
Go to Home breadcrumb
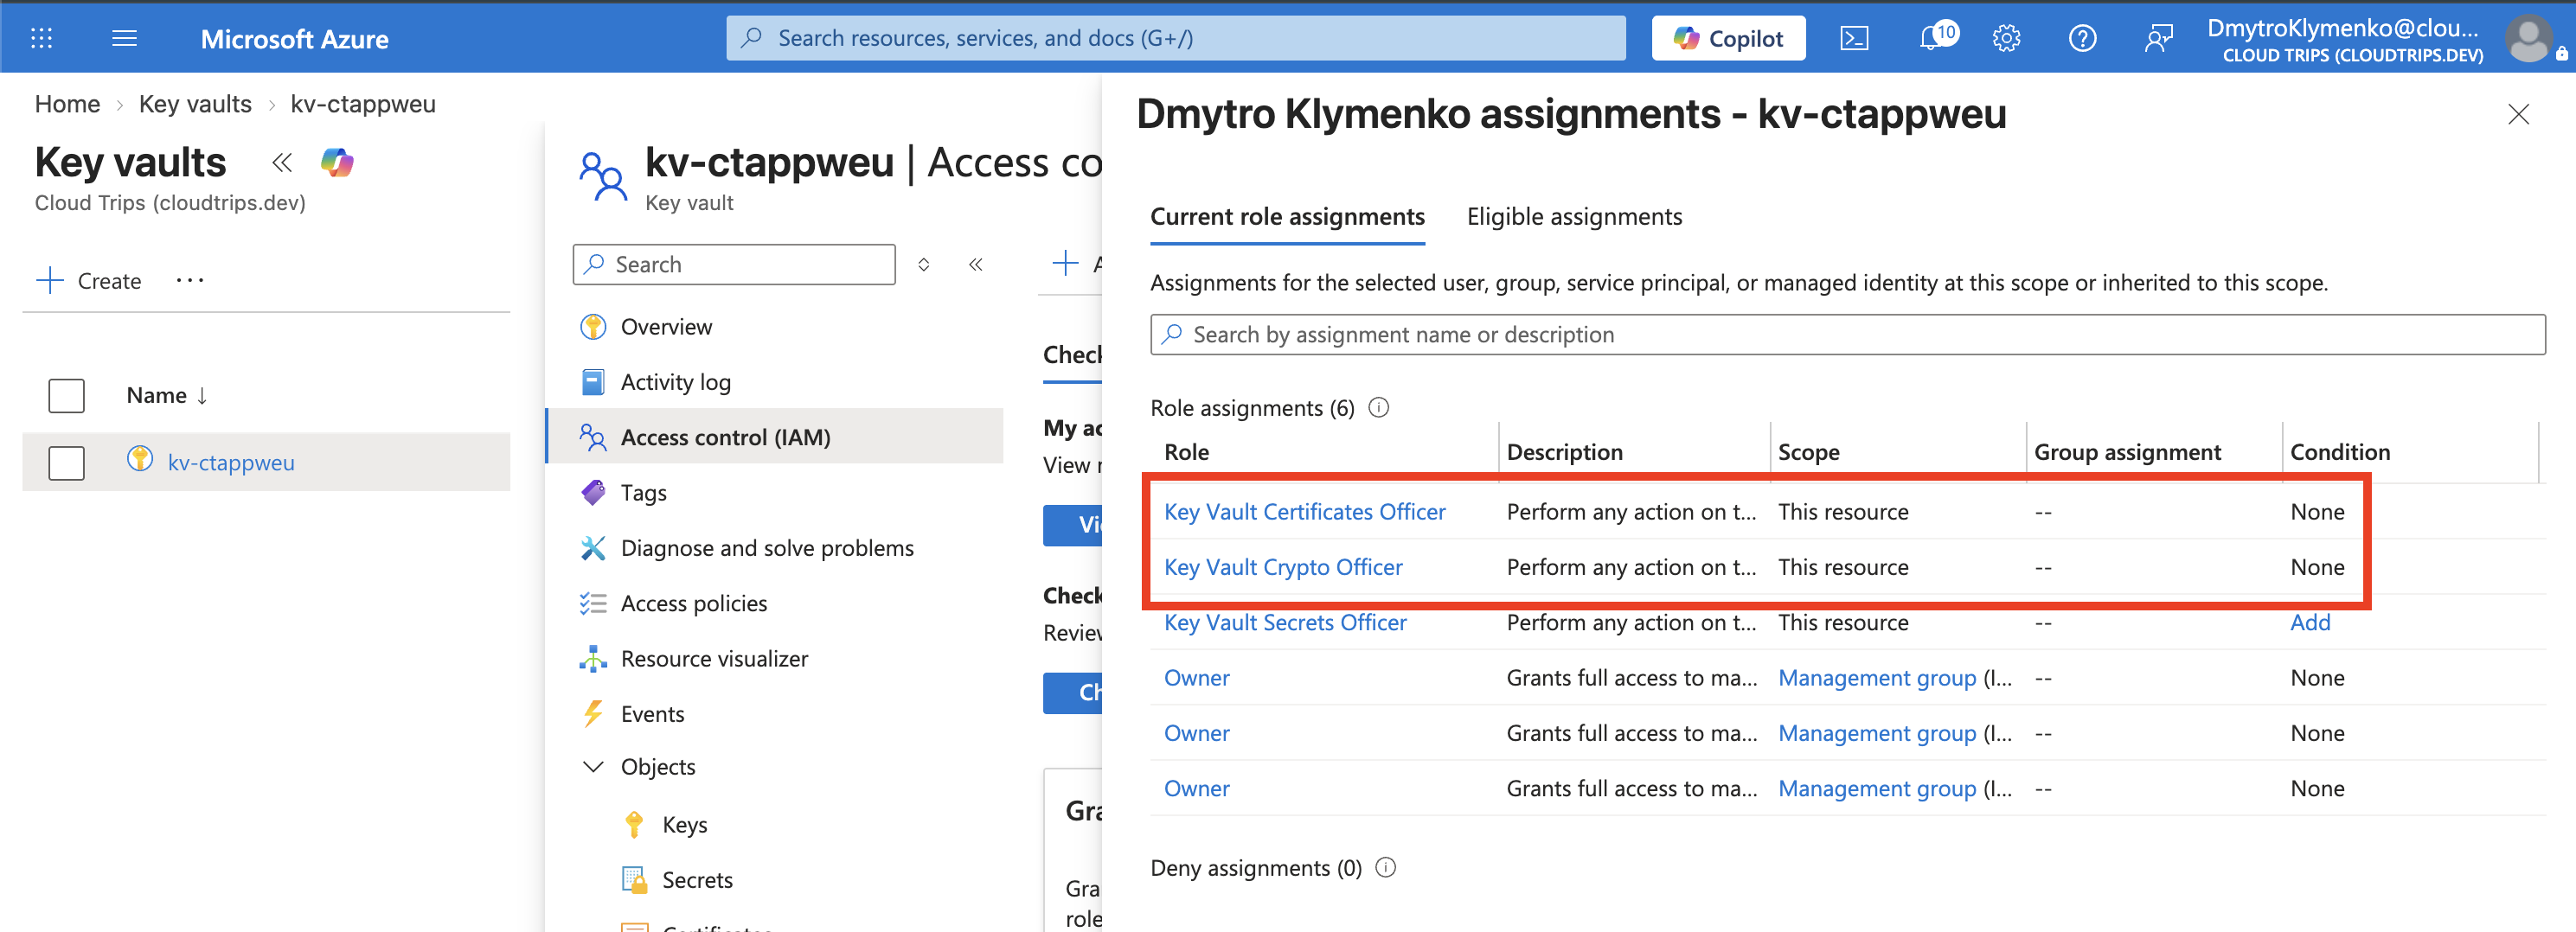pos(67,104)
